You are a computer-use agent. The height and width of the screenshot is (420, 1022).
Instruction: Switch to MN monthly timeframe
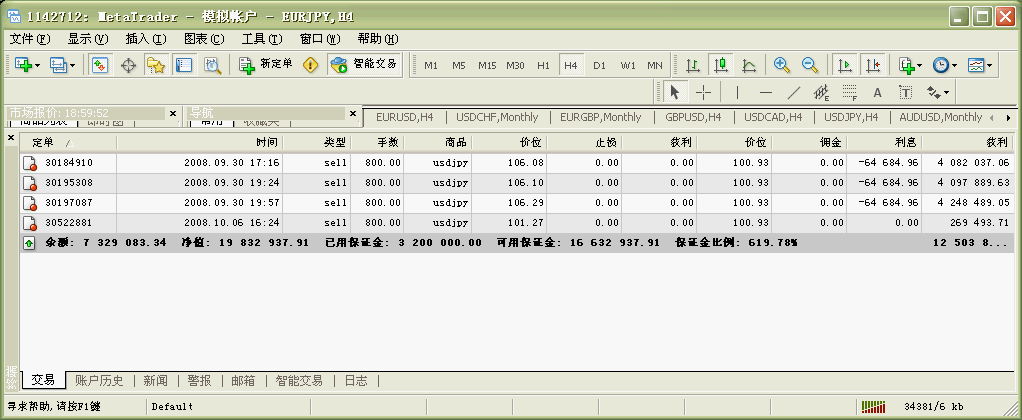point(654,65)
